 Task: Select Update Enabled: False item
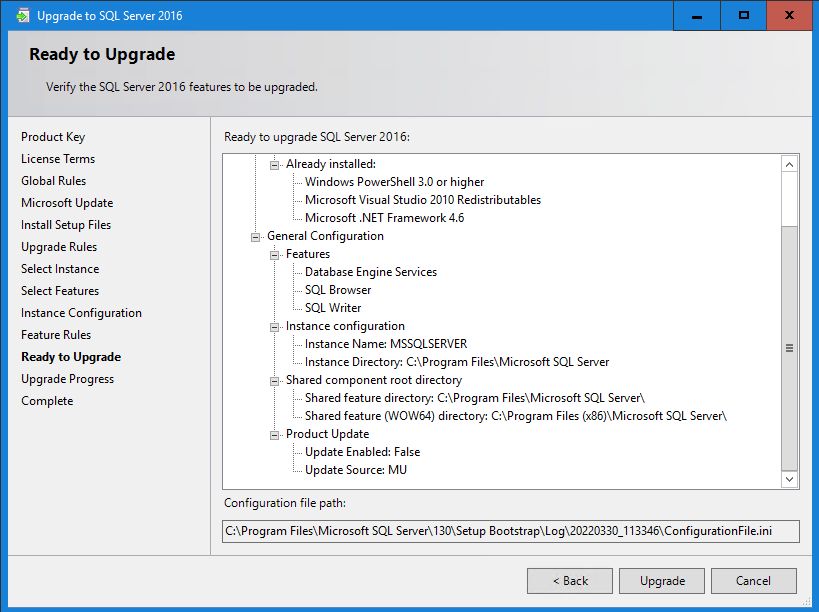pyautogui.click(x=362, y=452)
